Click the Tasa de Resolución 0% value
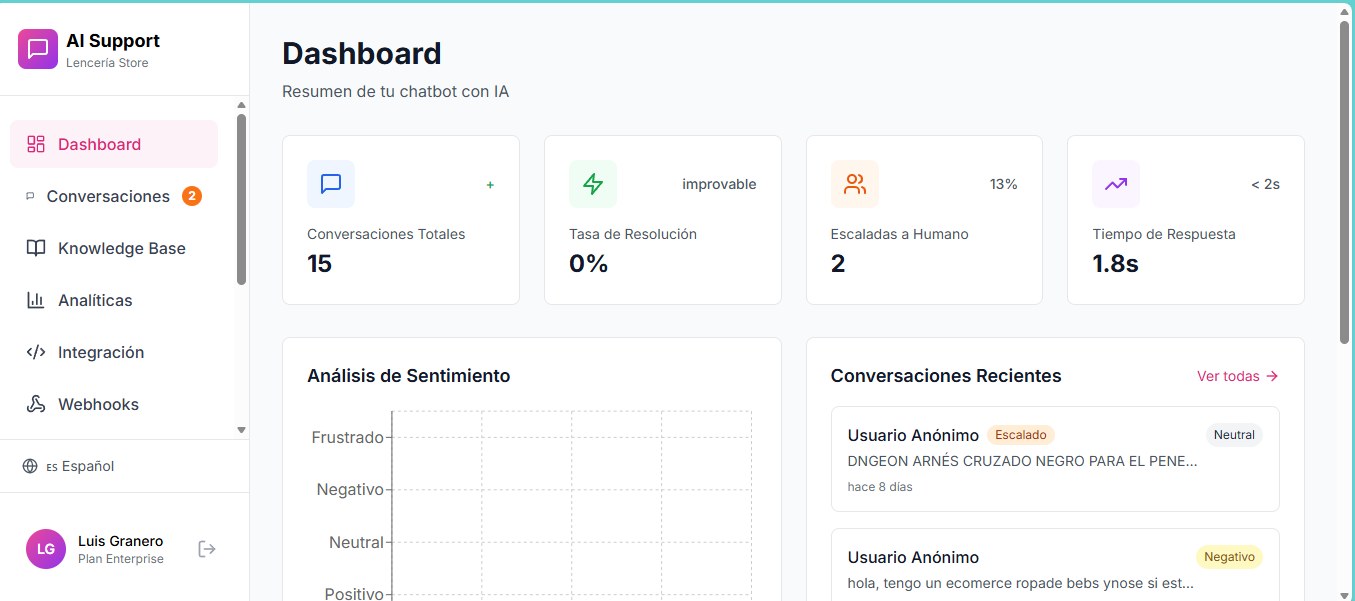This screenshot has height=601, width=1355. coord(589,264)
